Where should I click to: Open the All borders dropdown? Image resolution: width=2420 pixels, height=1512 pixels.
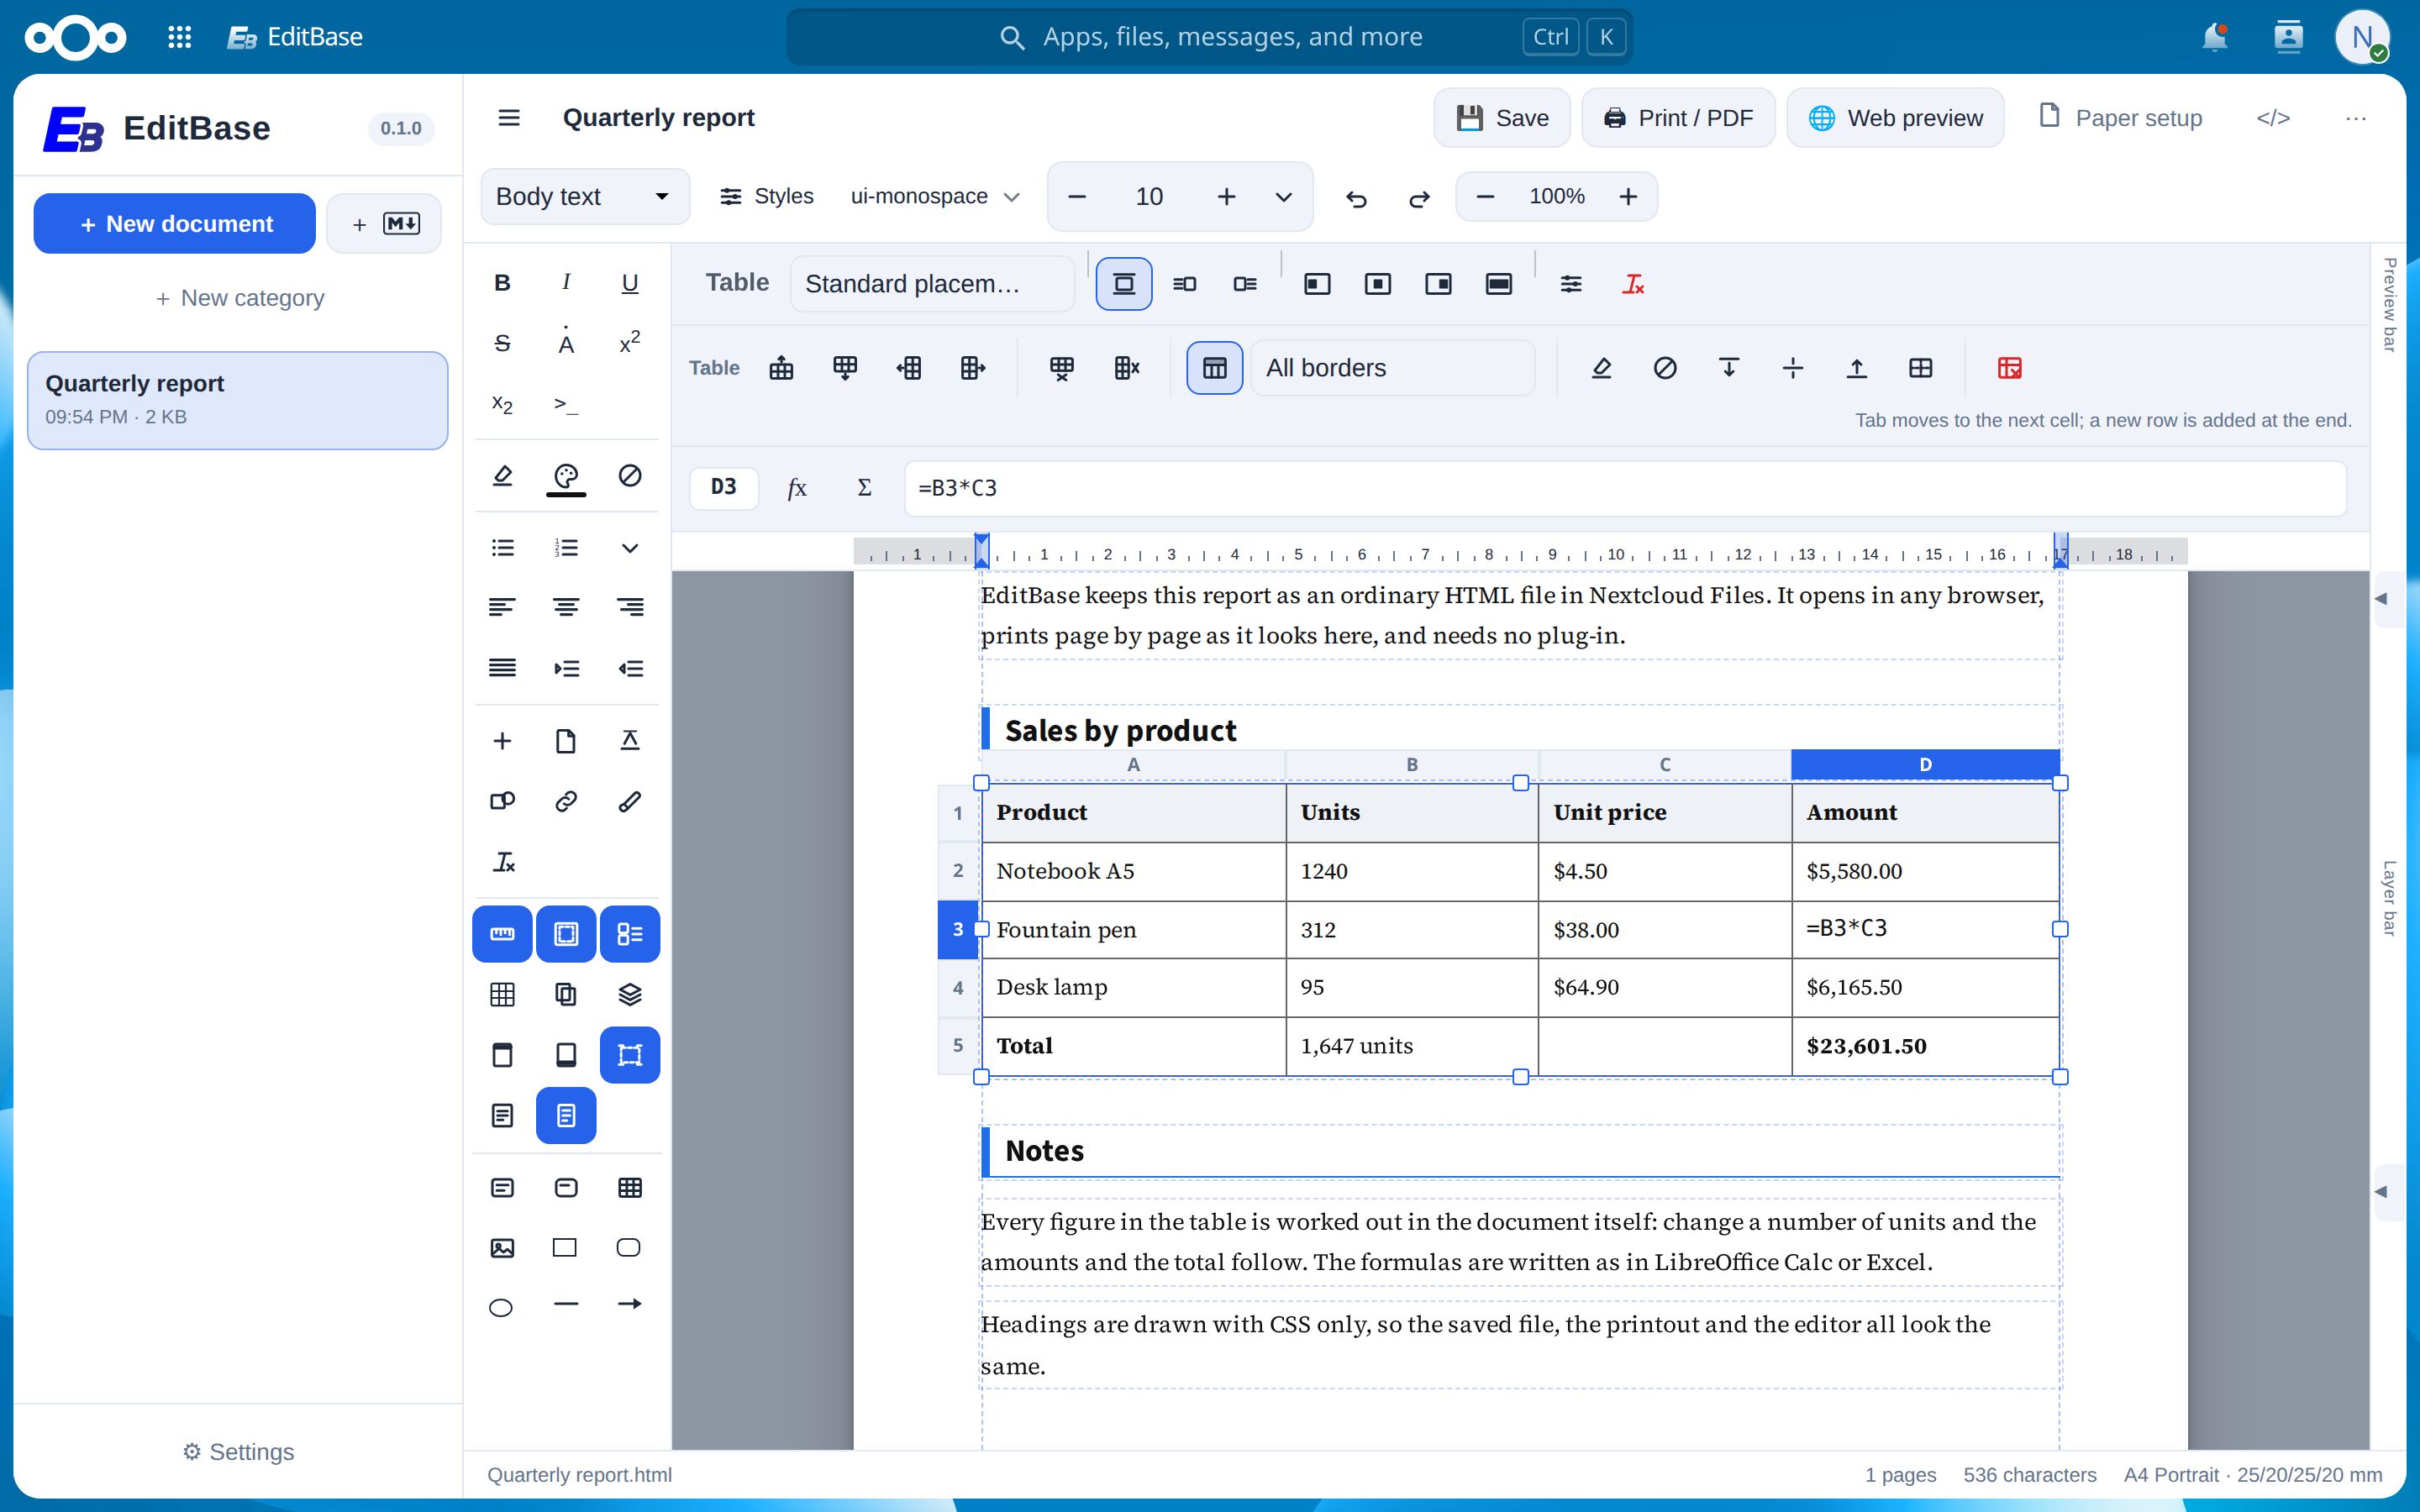(1393, 368)
